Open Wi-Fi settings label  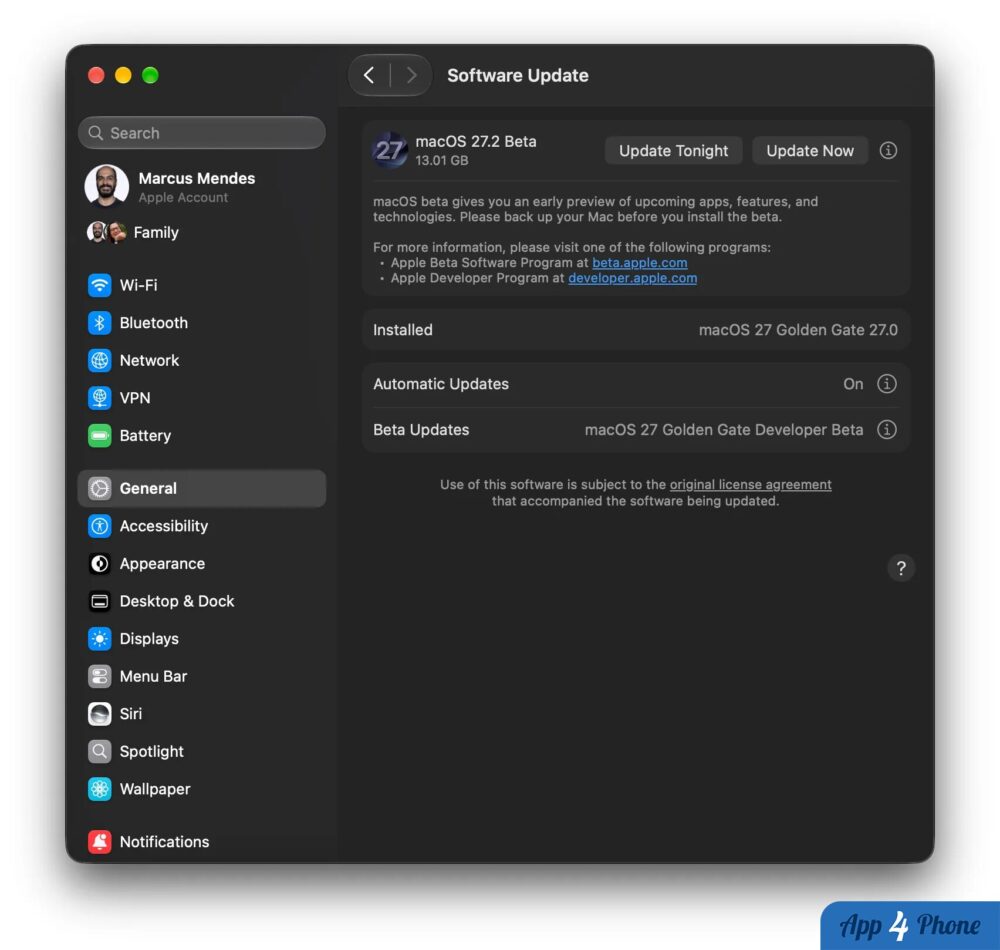138,285
